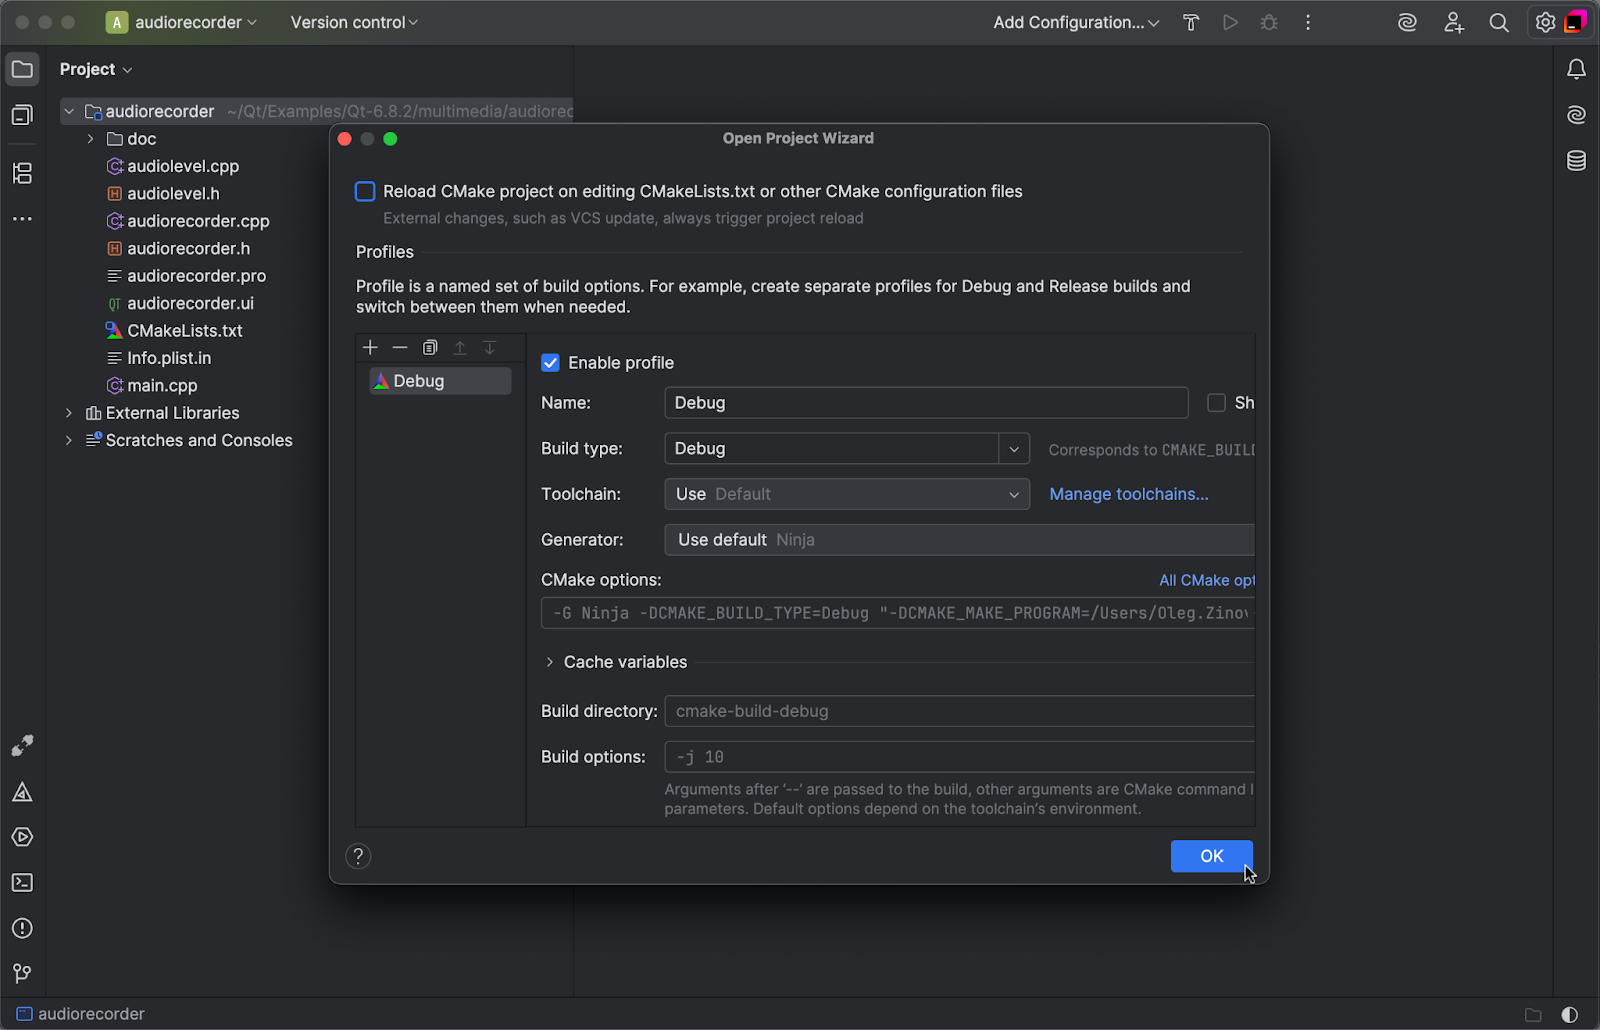The height and width of the screenshot is (1030, 1600).
Task: Copy the selected CMake profile
Action: (430, 347)
